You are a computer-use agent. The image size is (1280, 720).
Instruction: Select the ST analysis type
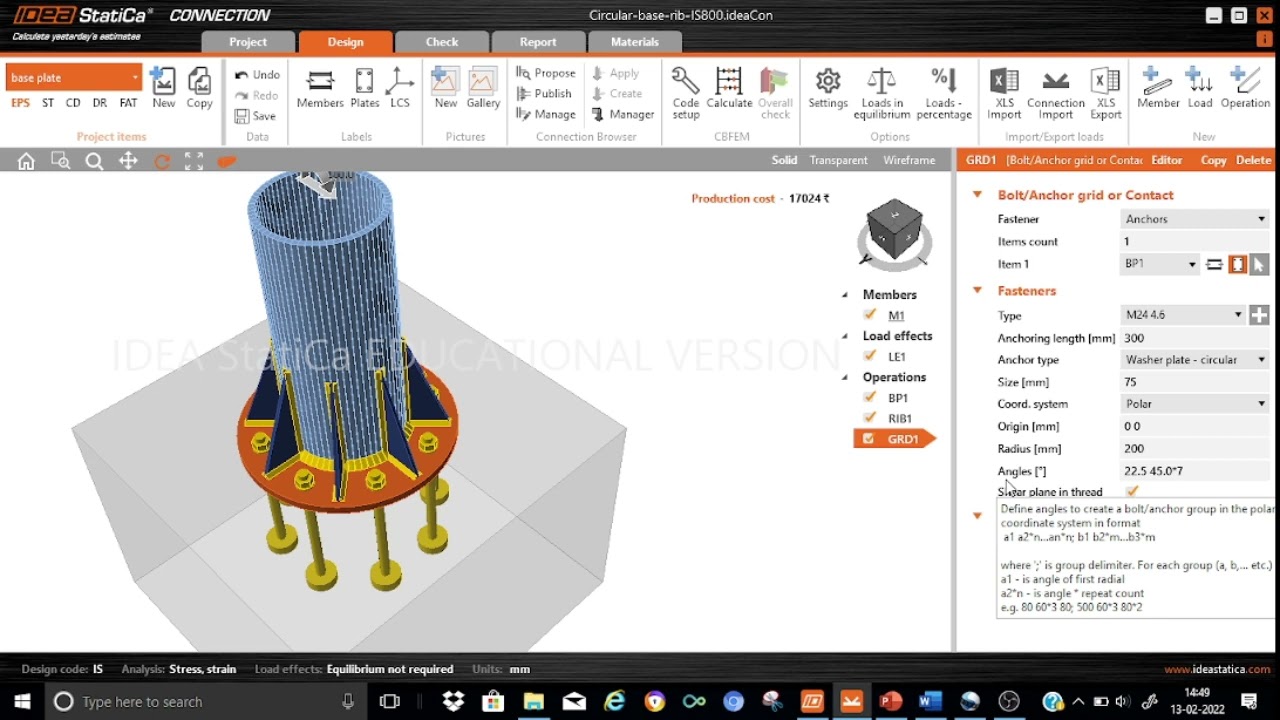pyautogui.click(x=48, y=103)
